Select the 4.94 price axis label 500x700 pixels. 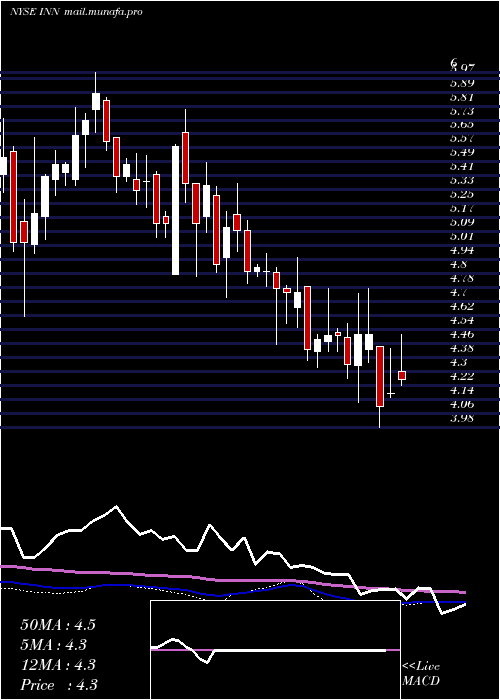pyautogui.click(x=462, y=250)
